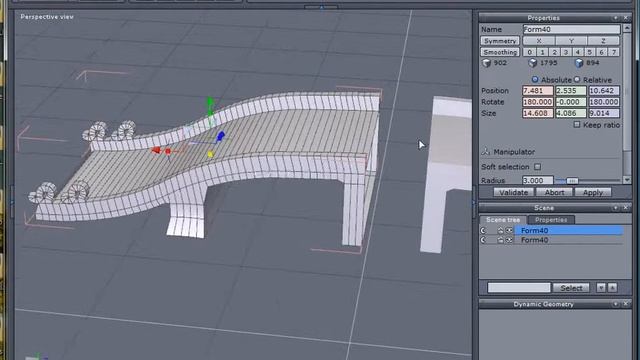Click the edge count icon showing 1795

click(x=533, y=63)
